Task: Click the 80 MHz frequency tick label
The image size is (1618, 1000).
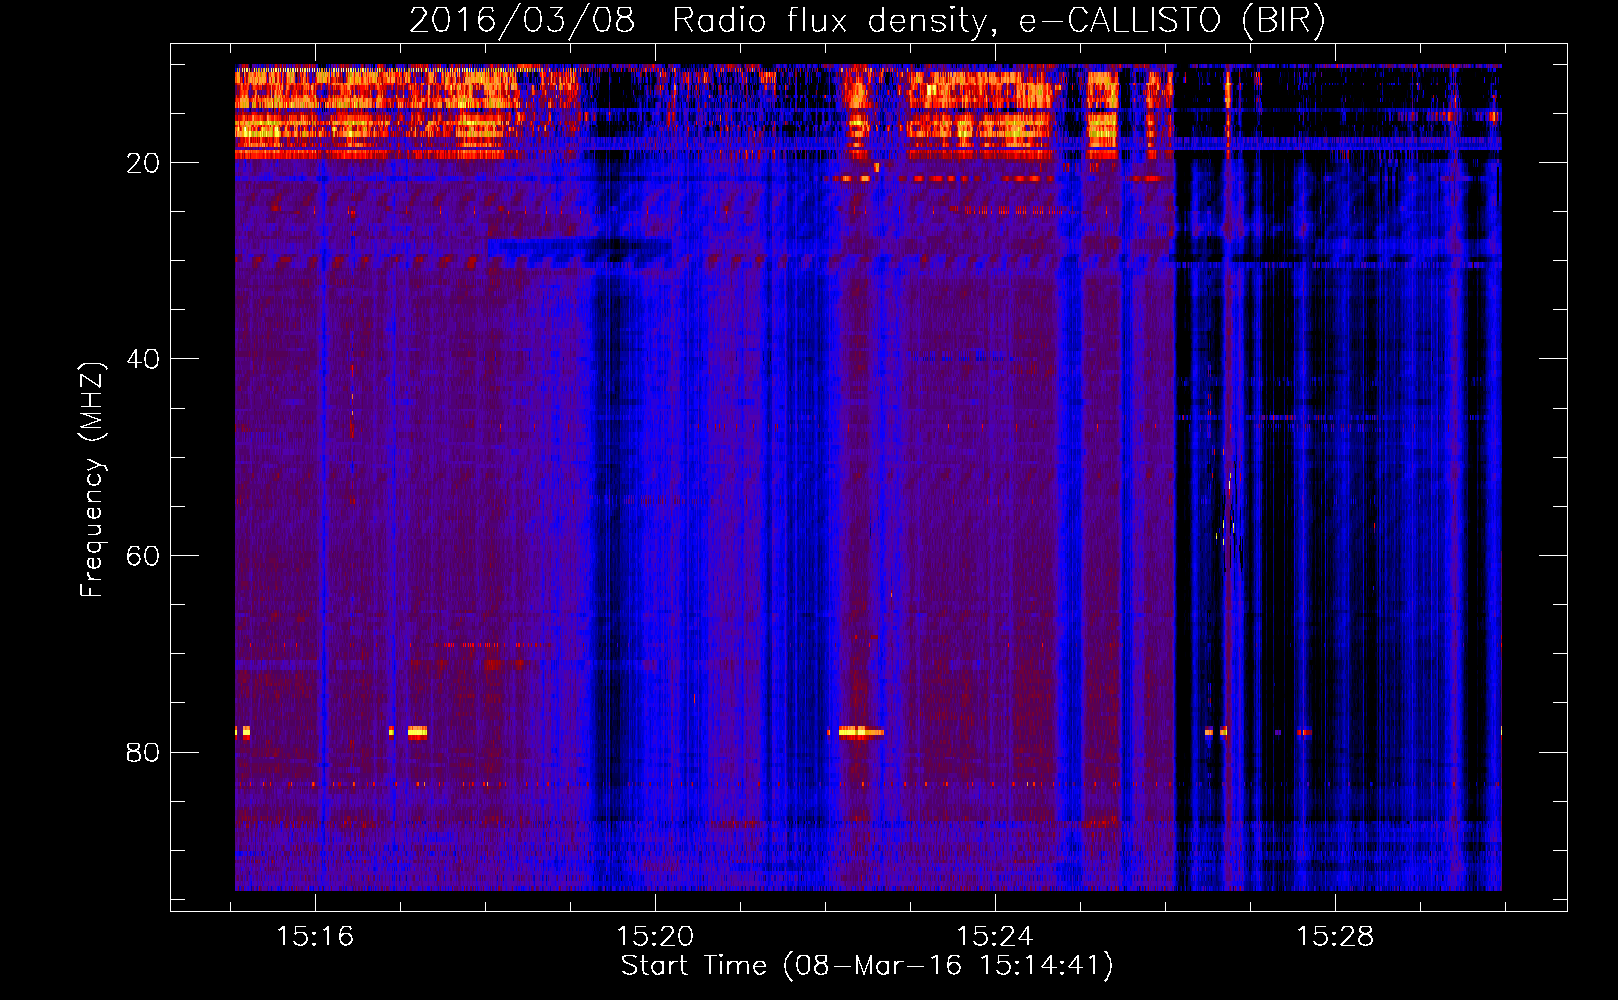Action: 143,752
